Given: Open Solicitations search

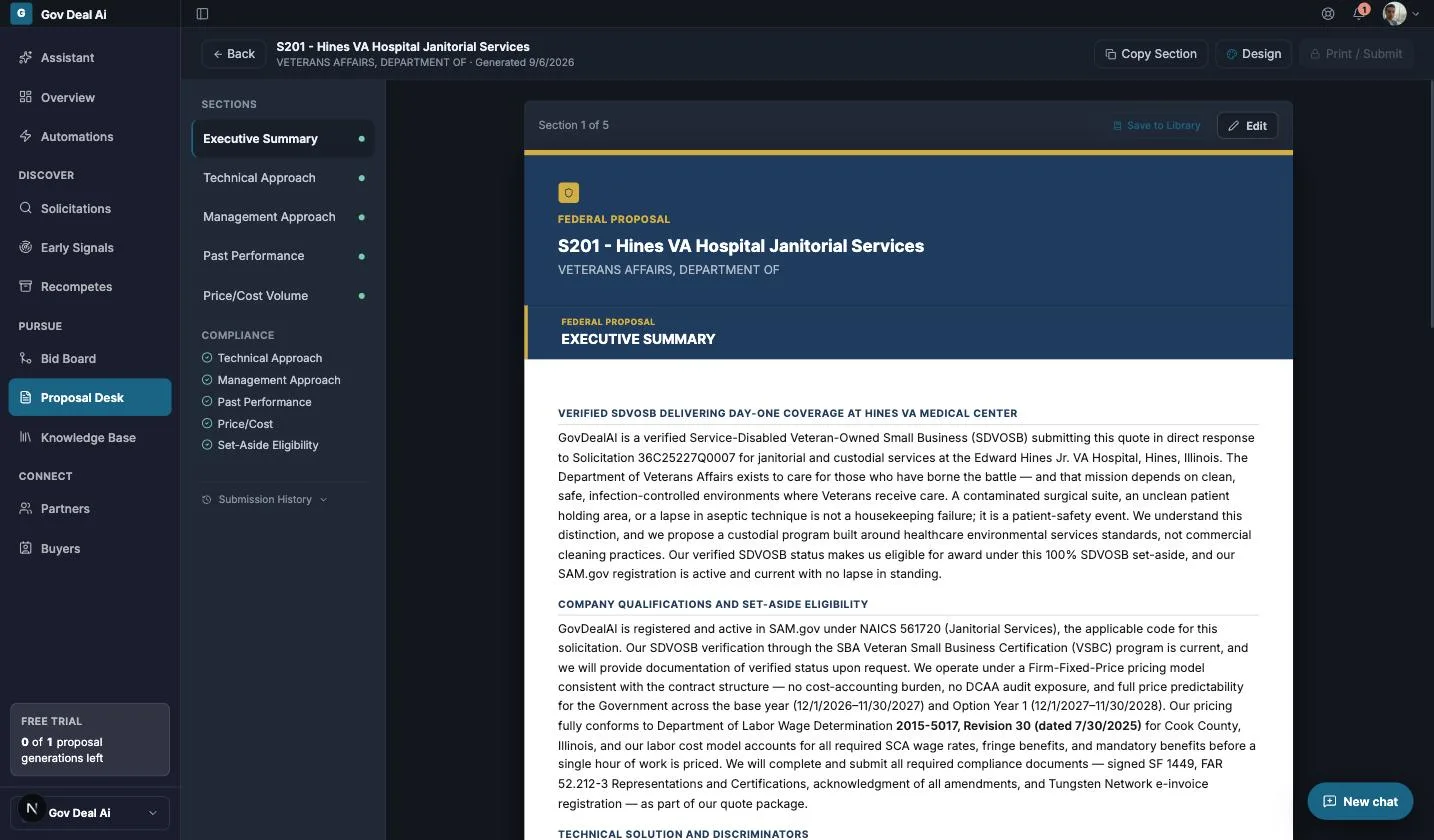Looking at the screenshot, I should coord(90,209).
